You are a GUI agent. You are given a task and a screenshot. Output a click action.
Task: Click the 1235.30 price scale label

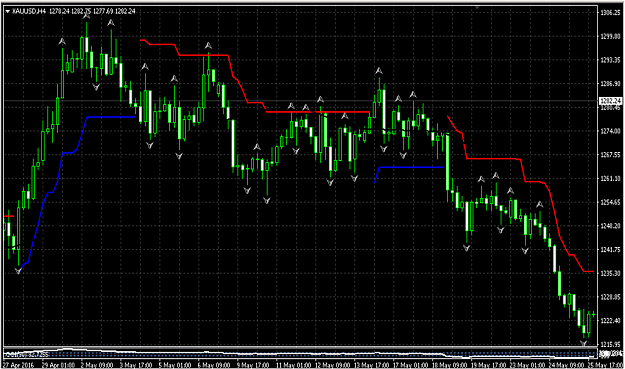pyautogui.click(x=610, y=273)
